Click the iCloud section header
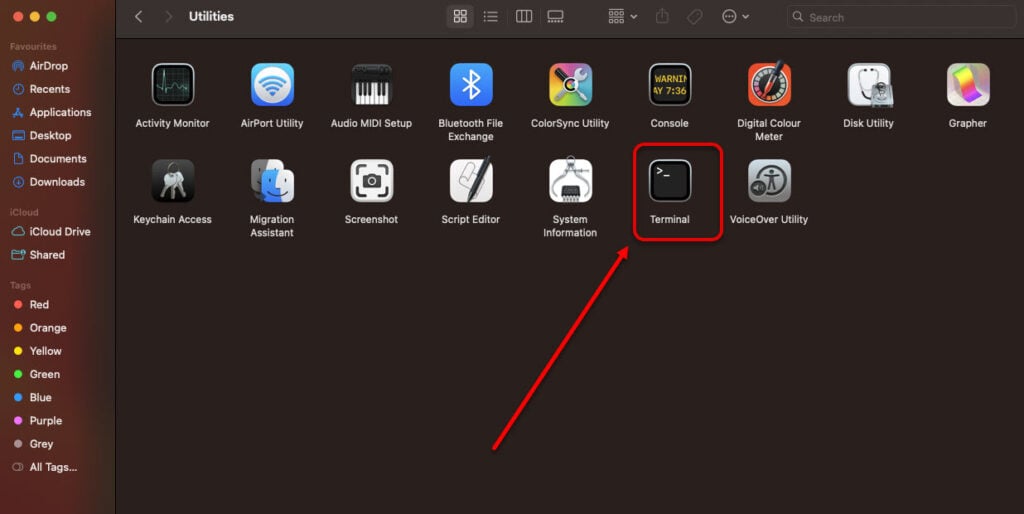The height and width of the screenshot is (514, 1024). (x=24, y=212)
